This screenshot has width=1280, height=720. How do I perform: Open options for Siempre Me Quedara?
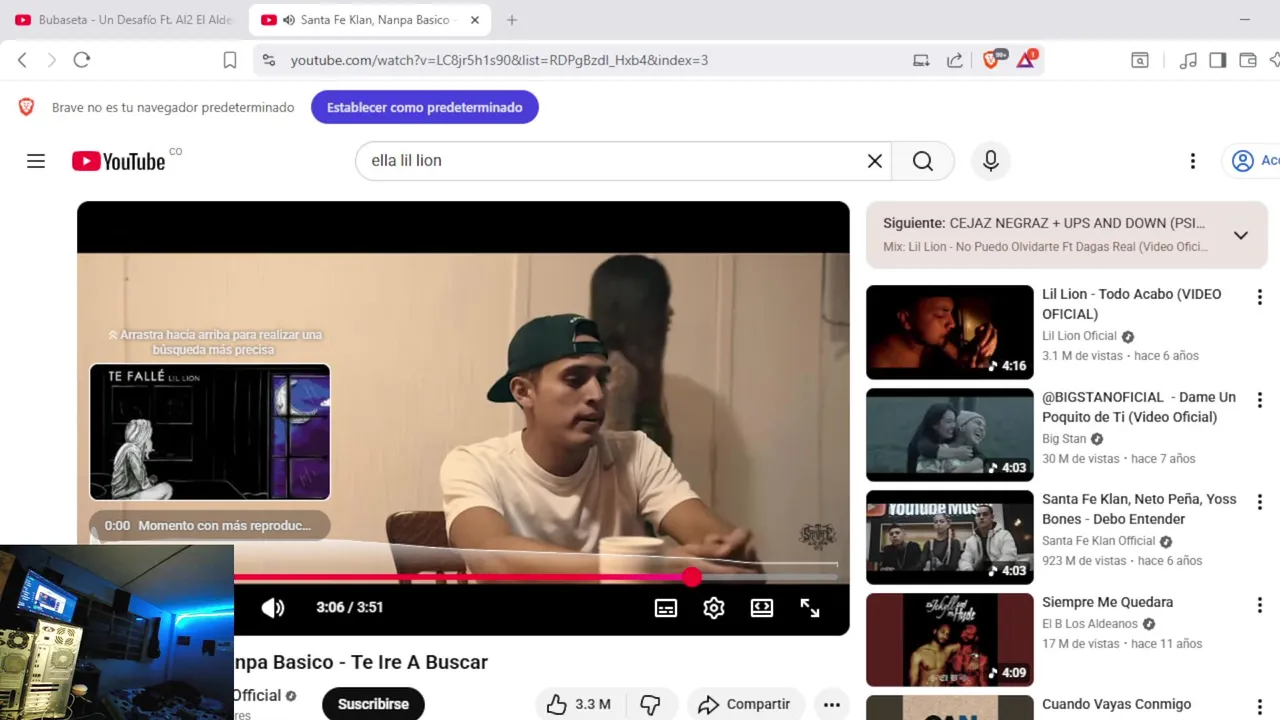tap(1260, 605)
